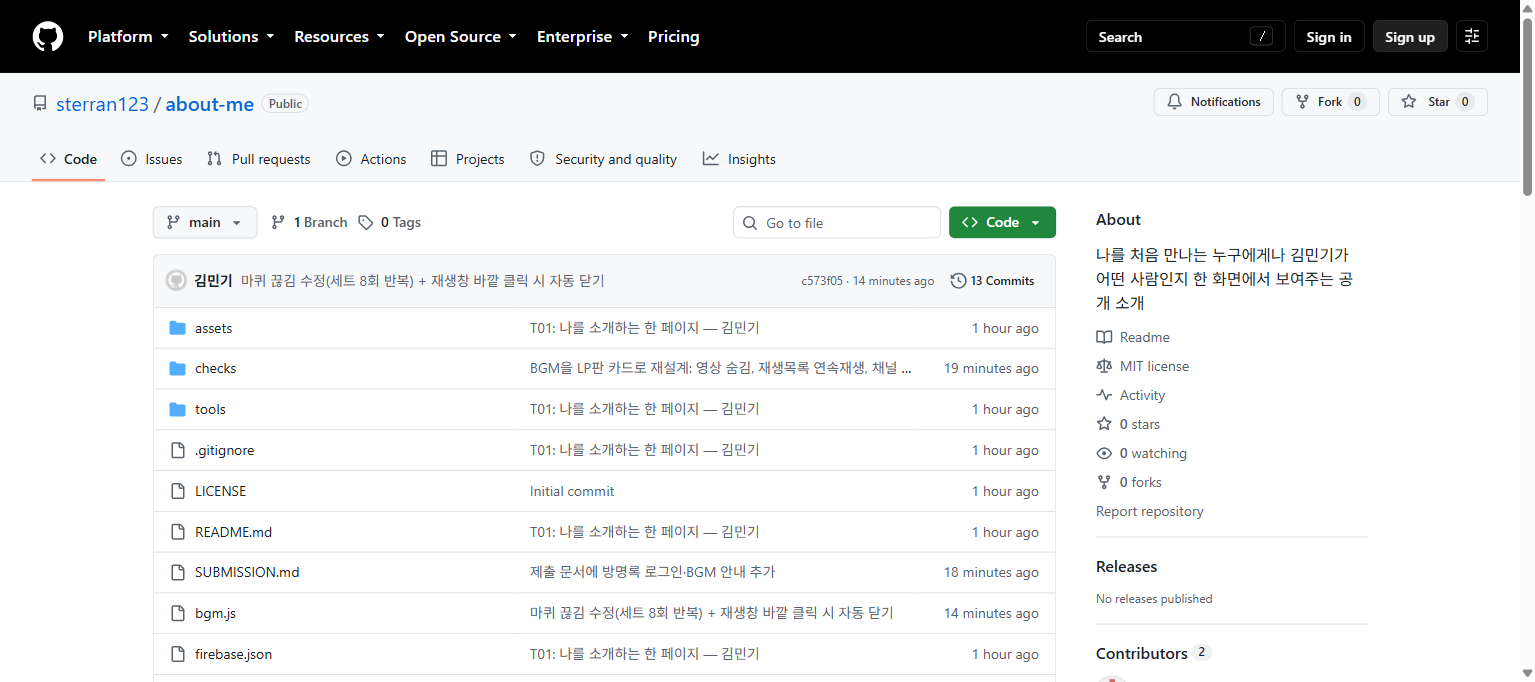Fork the about-me repository
The width and height of the screenshot is (1535, 682).
[1331, 102]
